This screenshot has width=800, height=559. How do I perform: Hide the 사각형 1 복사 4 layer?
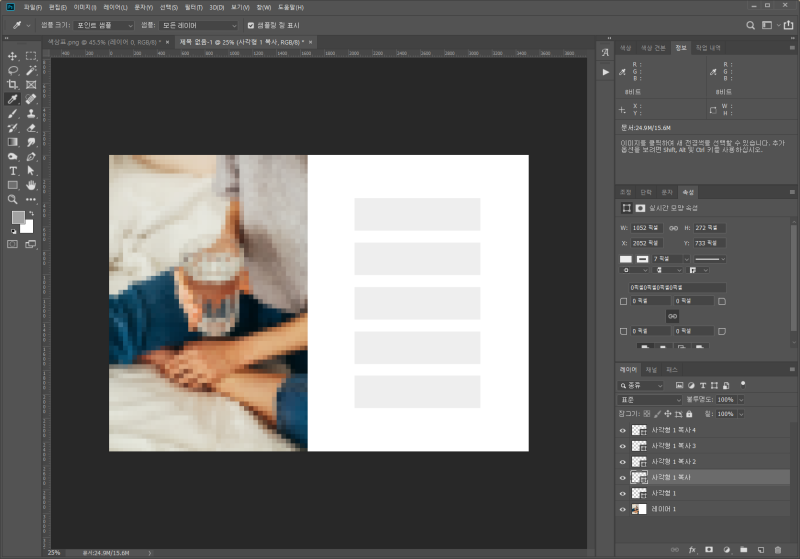tap(622, 430)
